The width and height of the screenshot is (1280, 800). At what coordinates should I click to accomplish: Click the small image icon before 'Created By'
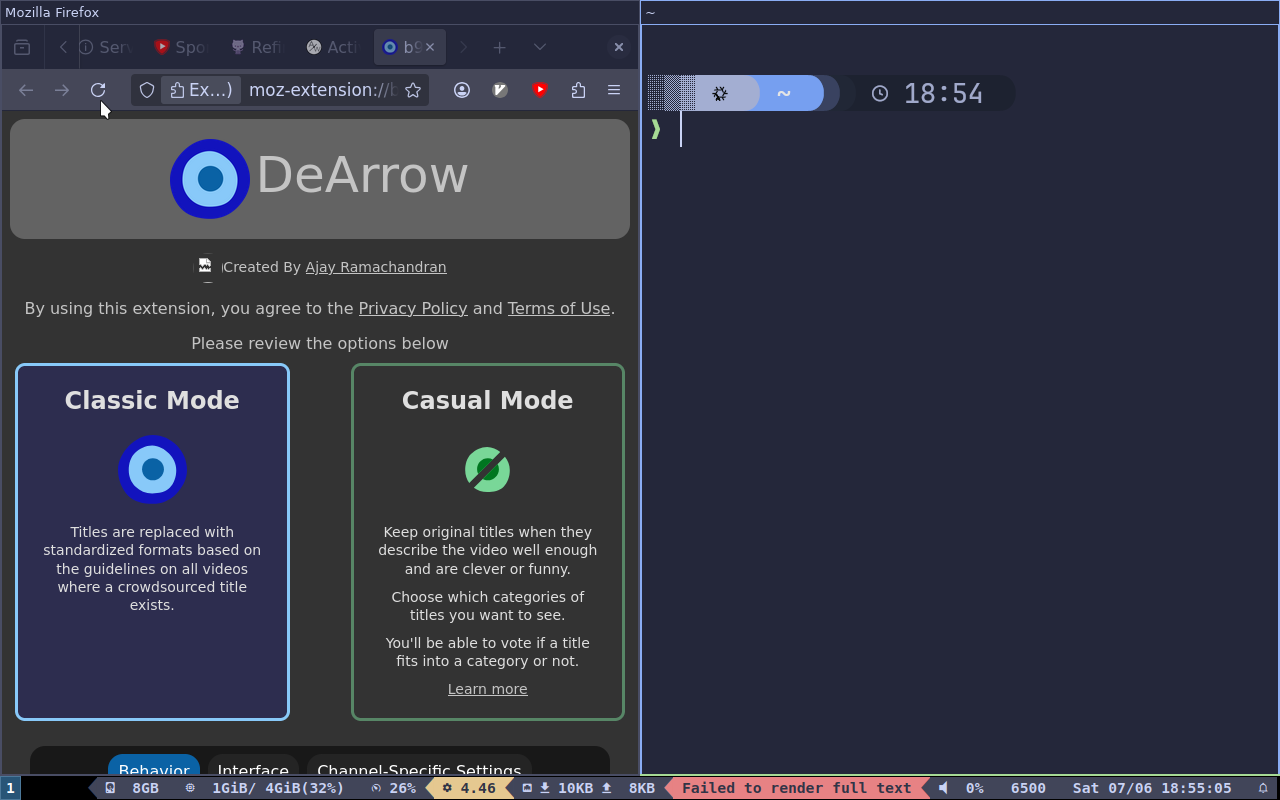205,266
